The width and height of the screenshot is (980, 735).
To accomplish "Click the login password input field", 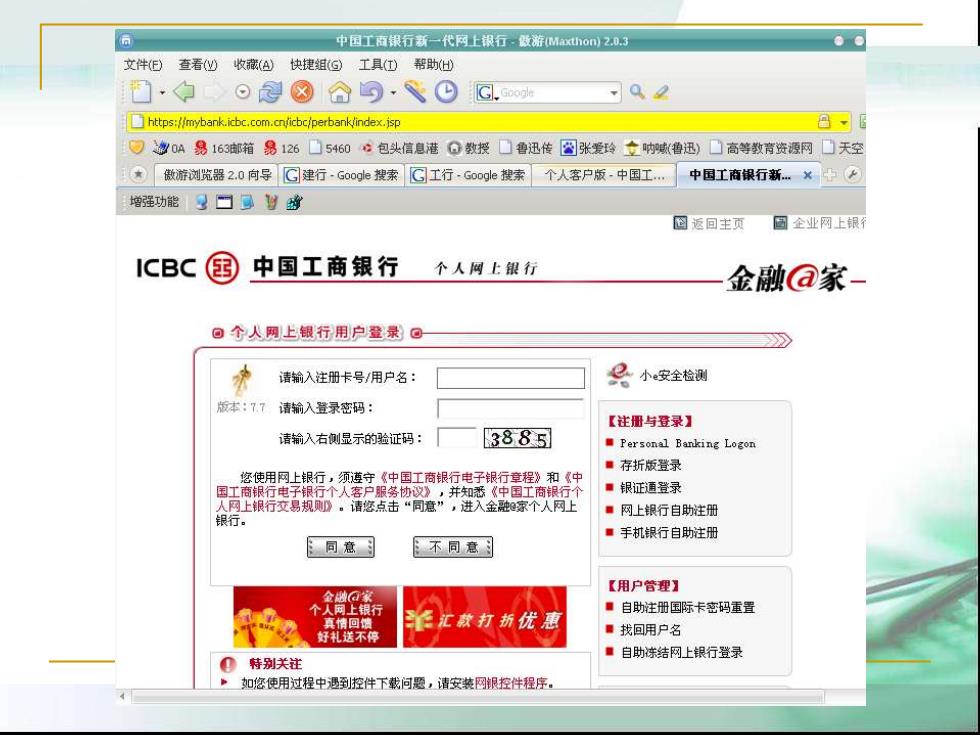I will point(511,409).
